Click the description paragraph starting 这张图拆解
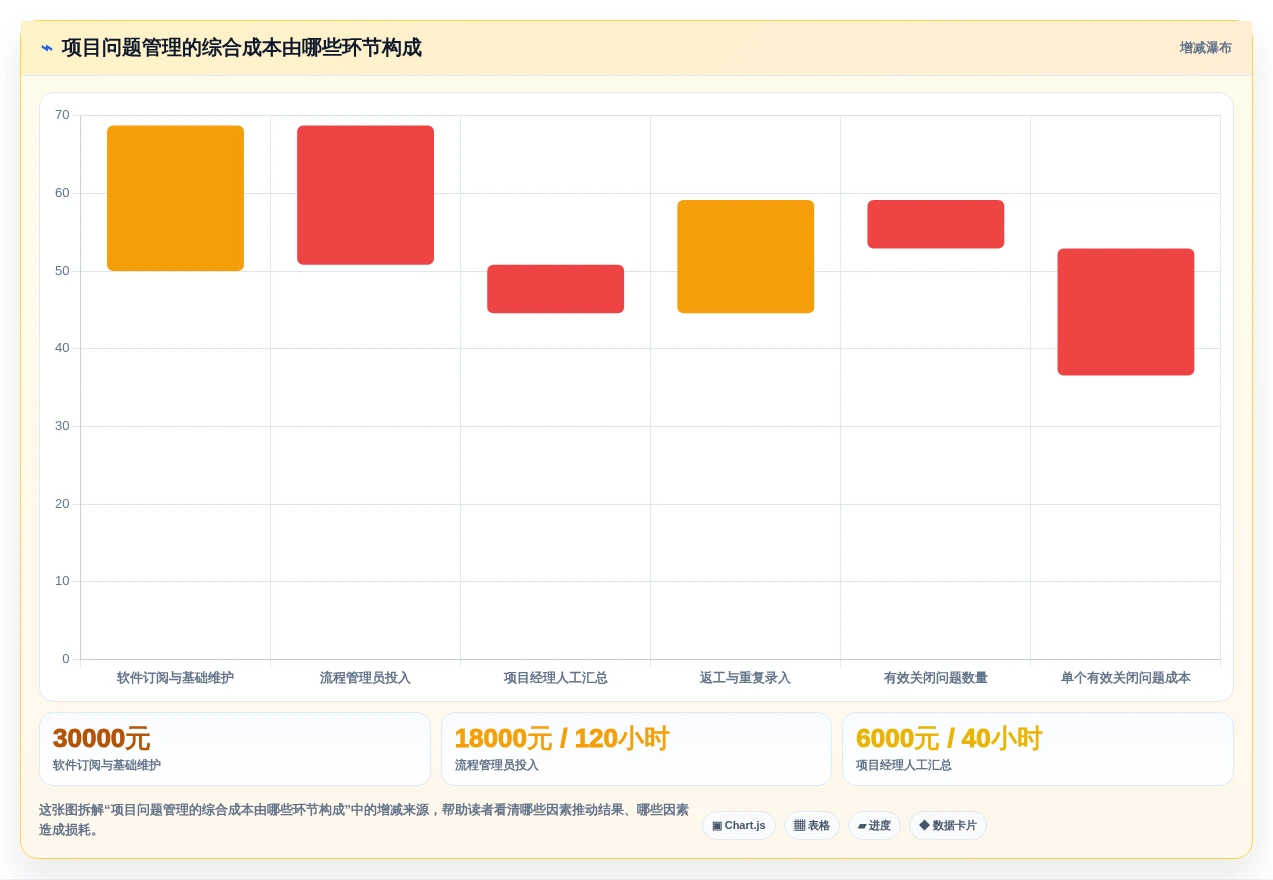 (x=364, y=820)
